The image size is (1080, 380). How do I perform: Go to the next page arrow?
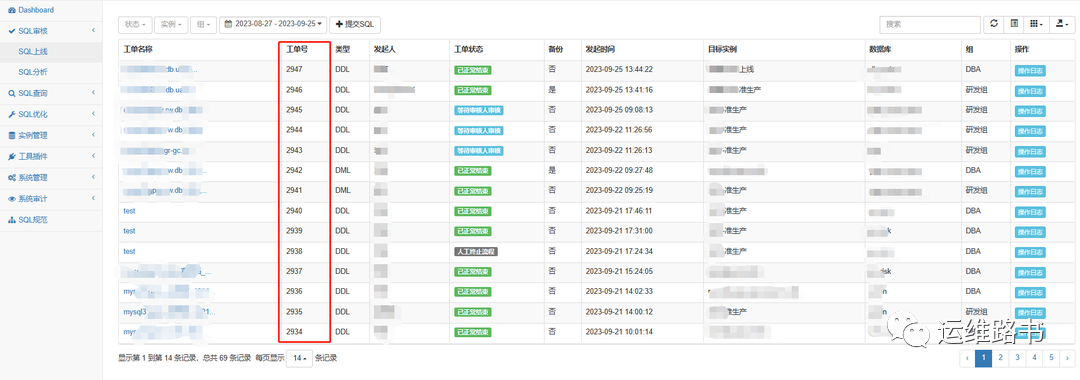(x=1067, y=357)
